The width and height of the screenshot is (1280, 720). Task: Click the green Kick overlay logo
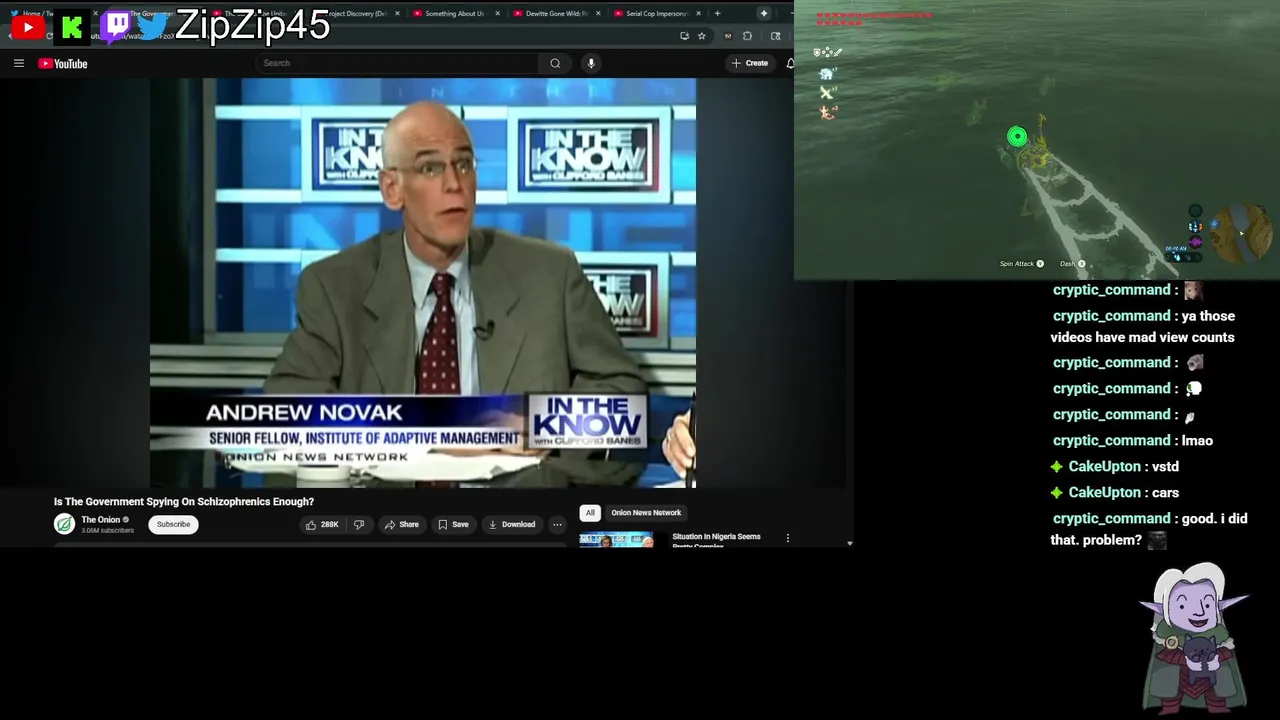(x=72, y=27)
